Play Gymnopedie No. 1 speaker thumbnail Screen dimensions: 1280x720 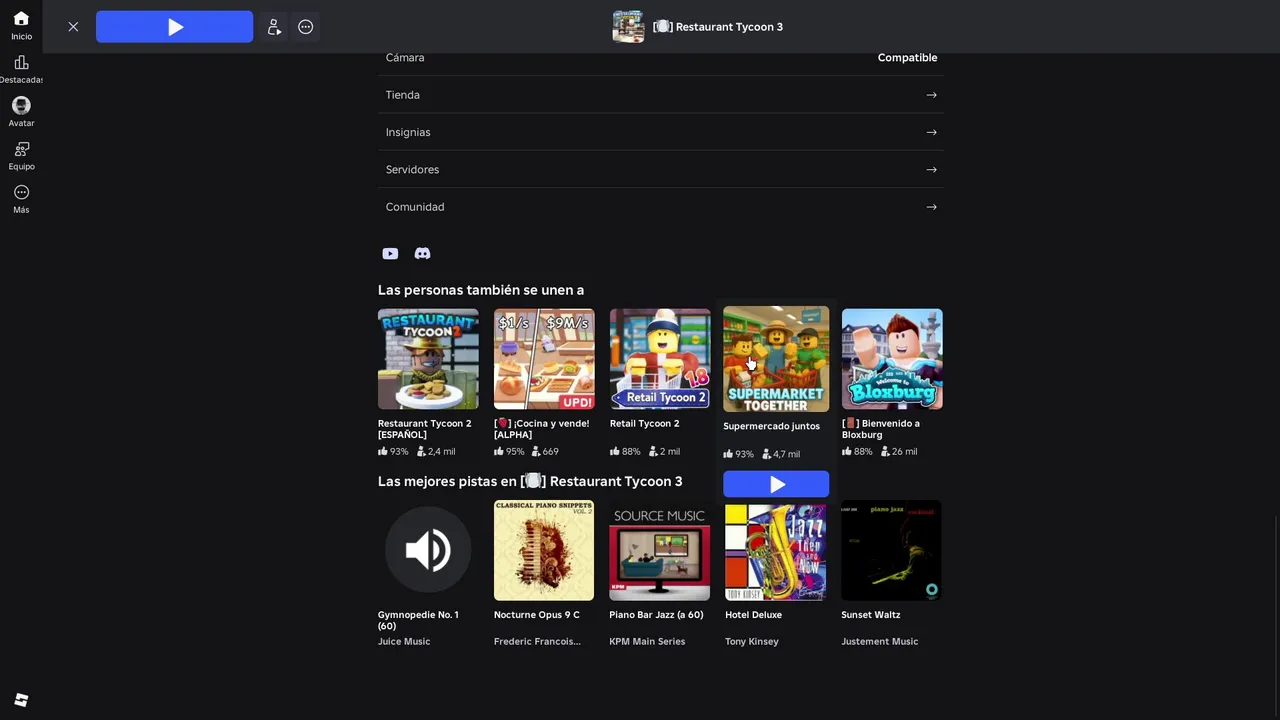point(428,551)
